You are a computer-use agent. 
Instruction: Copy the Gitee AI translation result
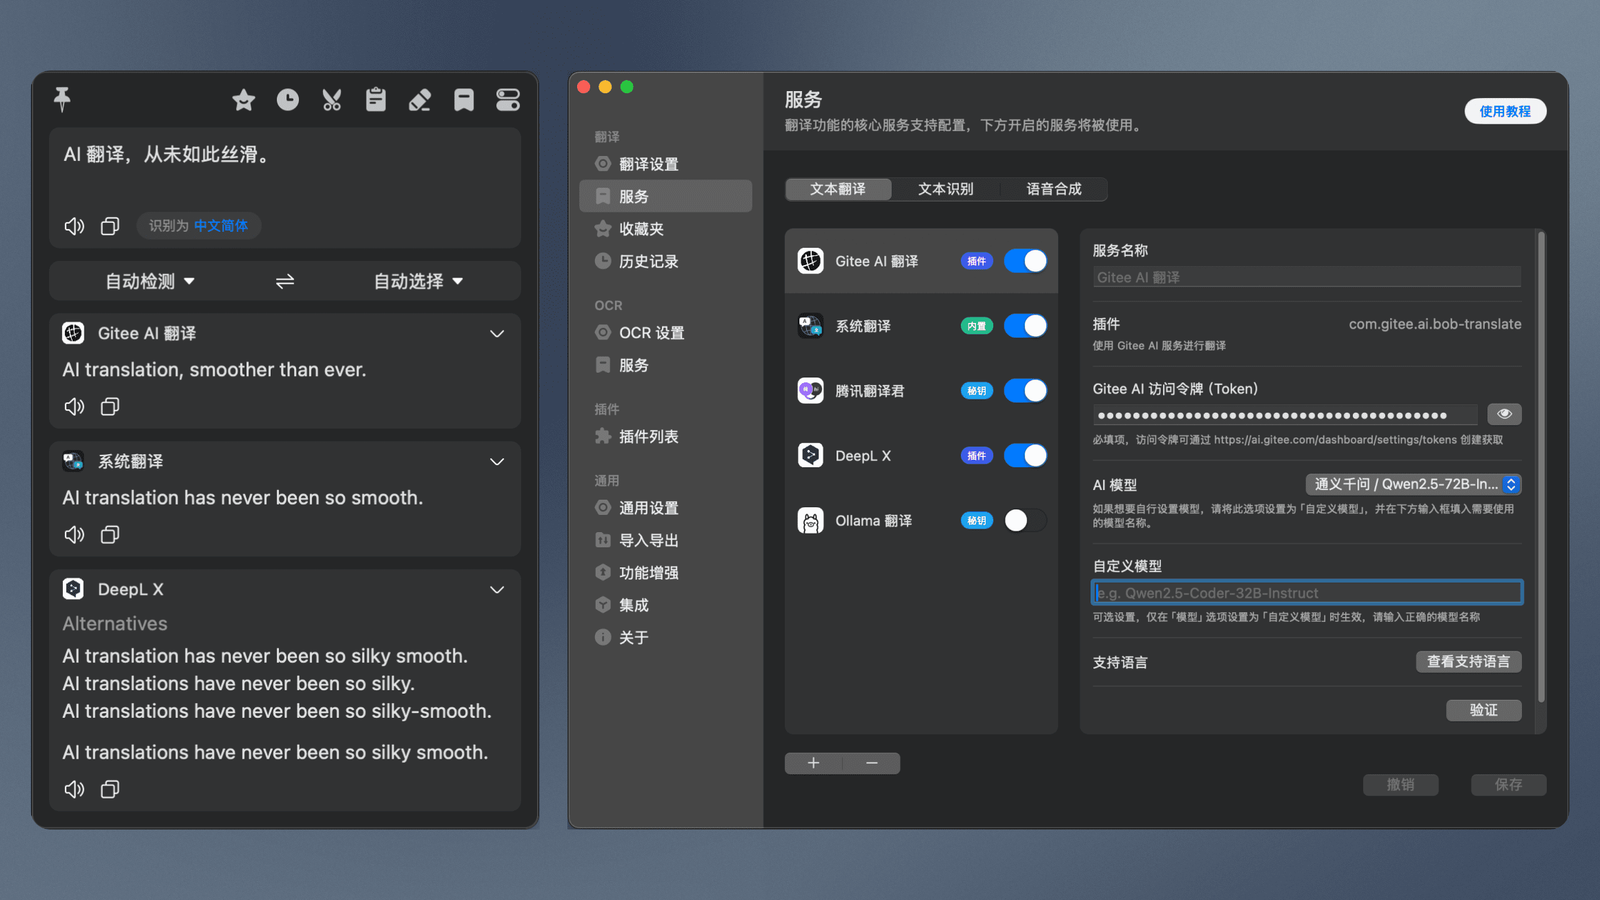tap(110, 406)
